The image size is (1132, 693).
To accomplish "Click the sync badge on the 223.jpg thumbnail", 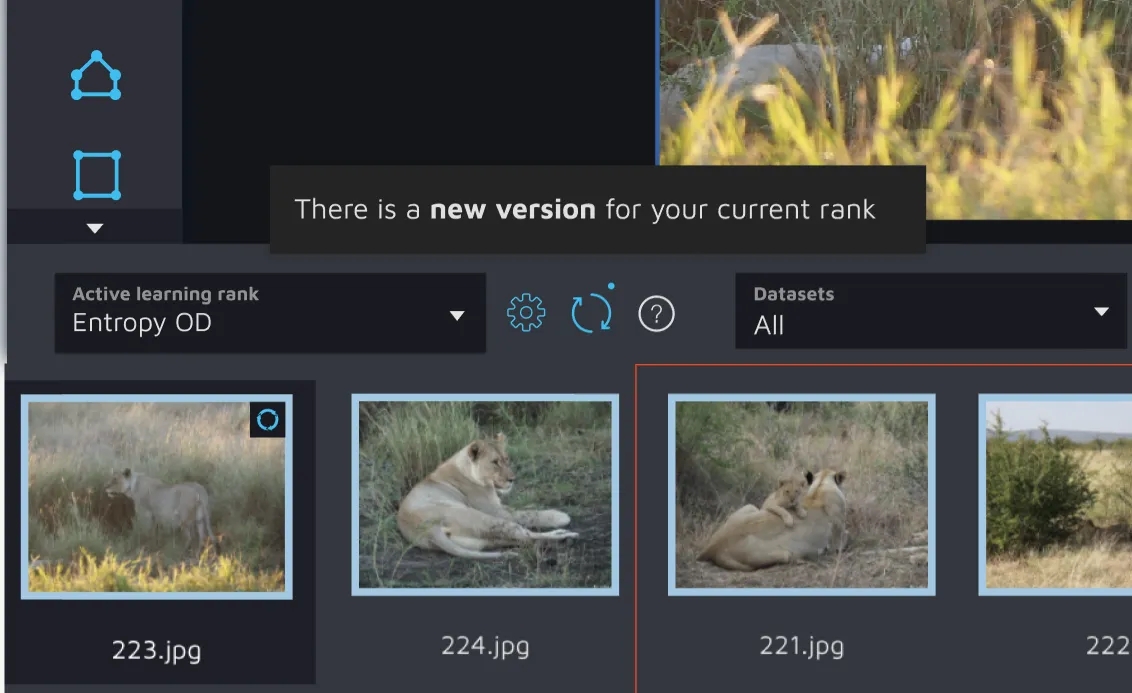I will 267,420.
